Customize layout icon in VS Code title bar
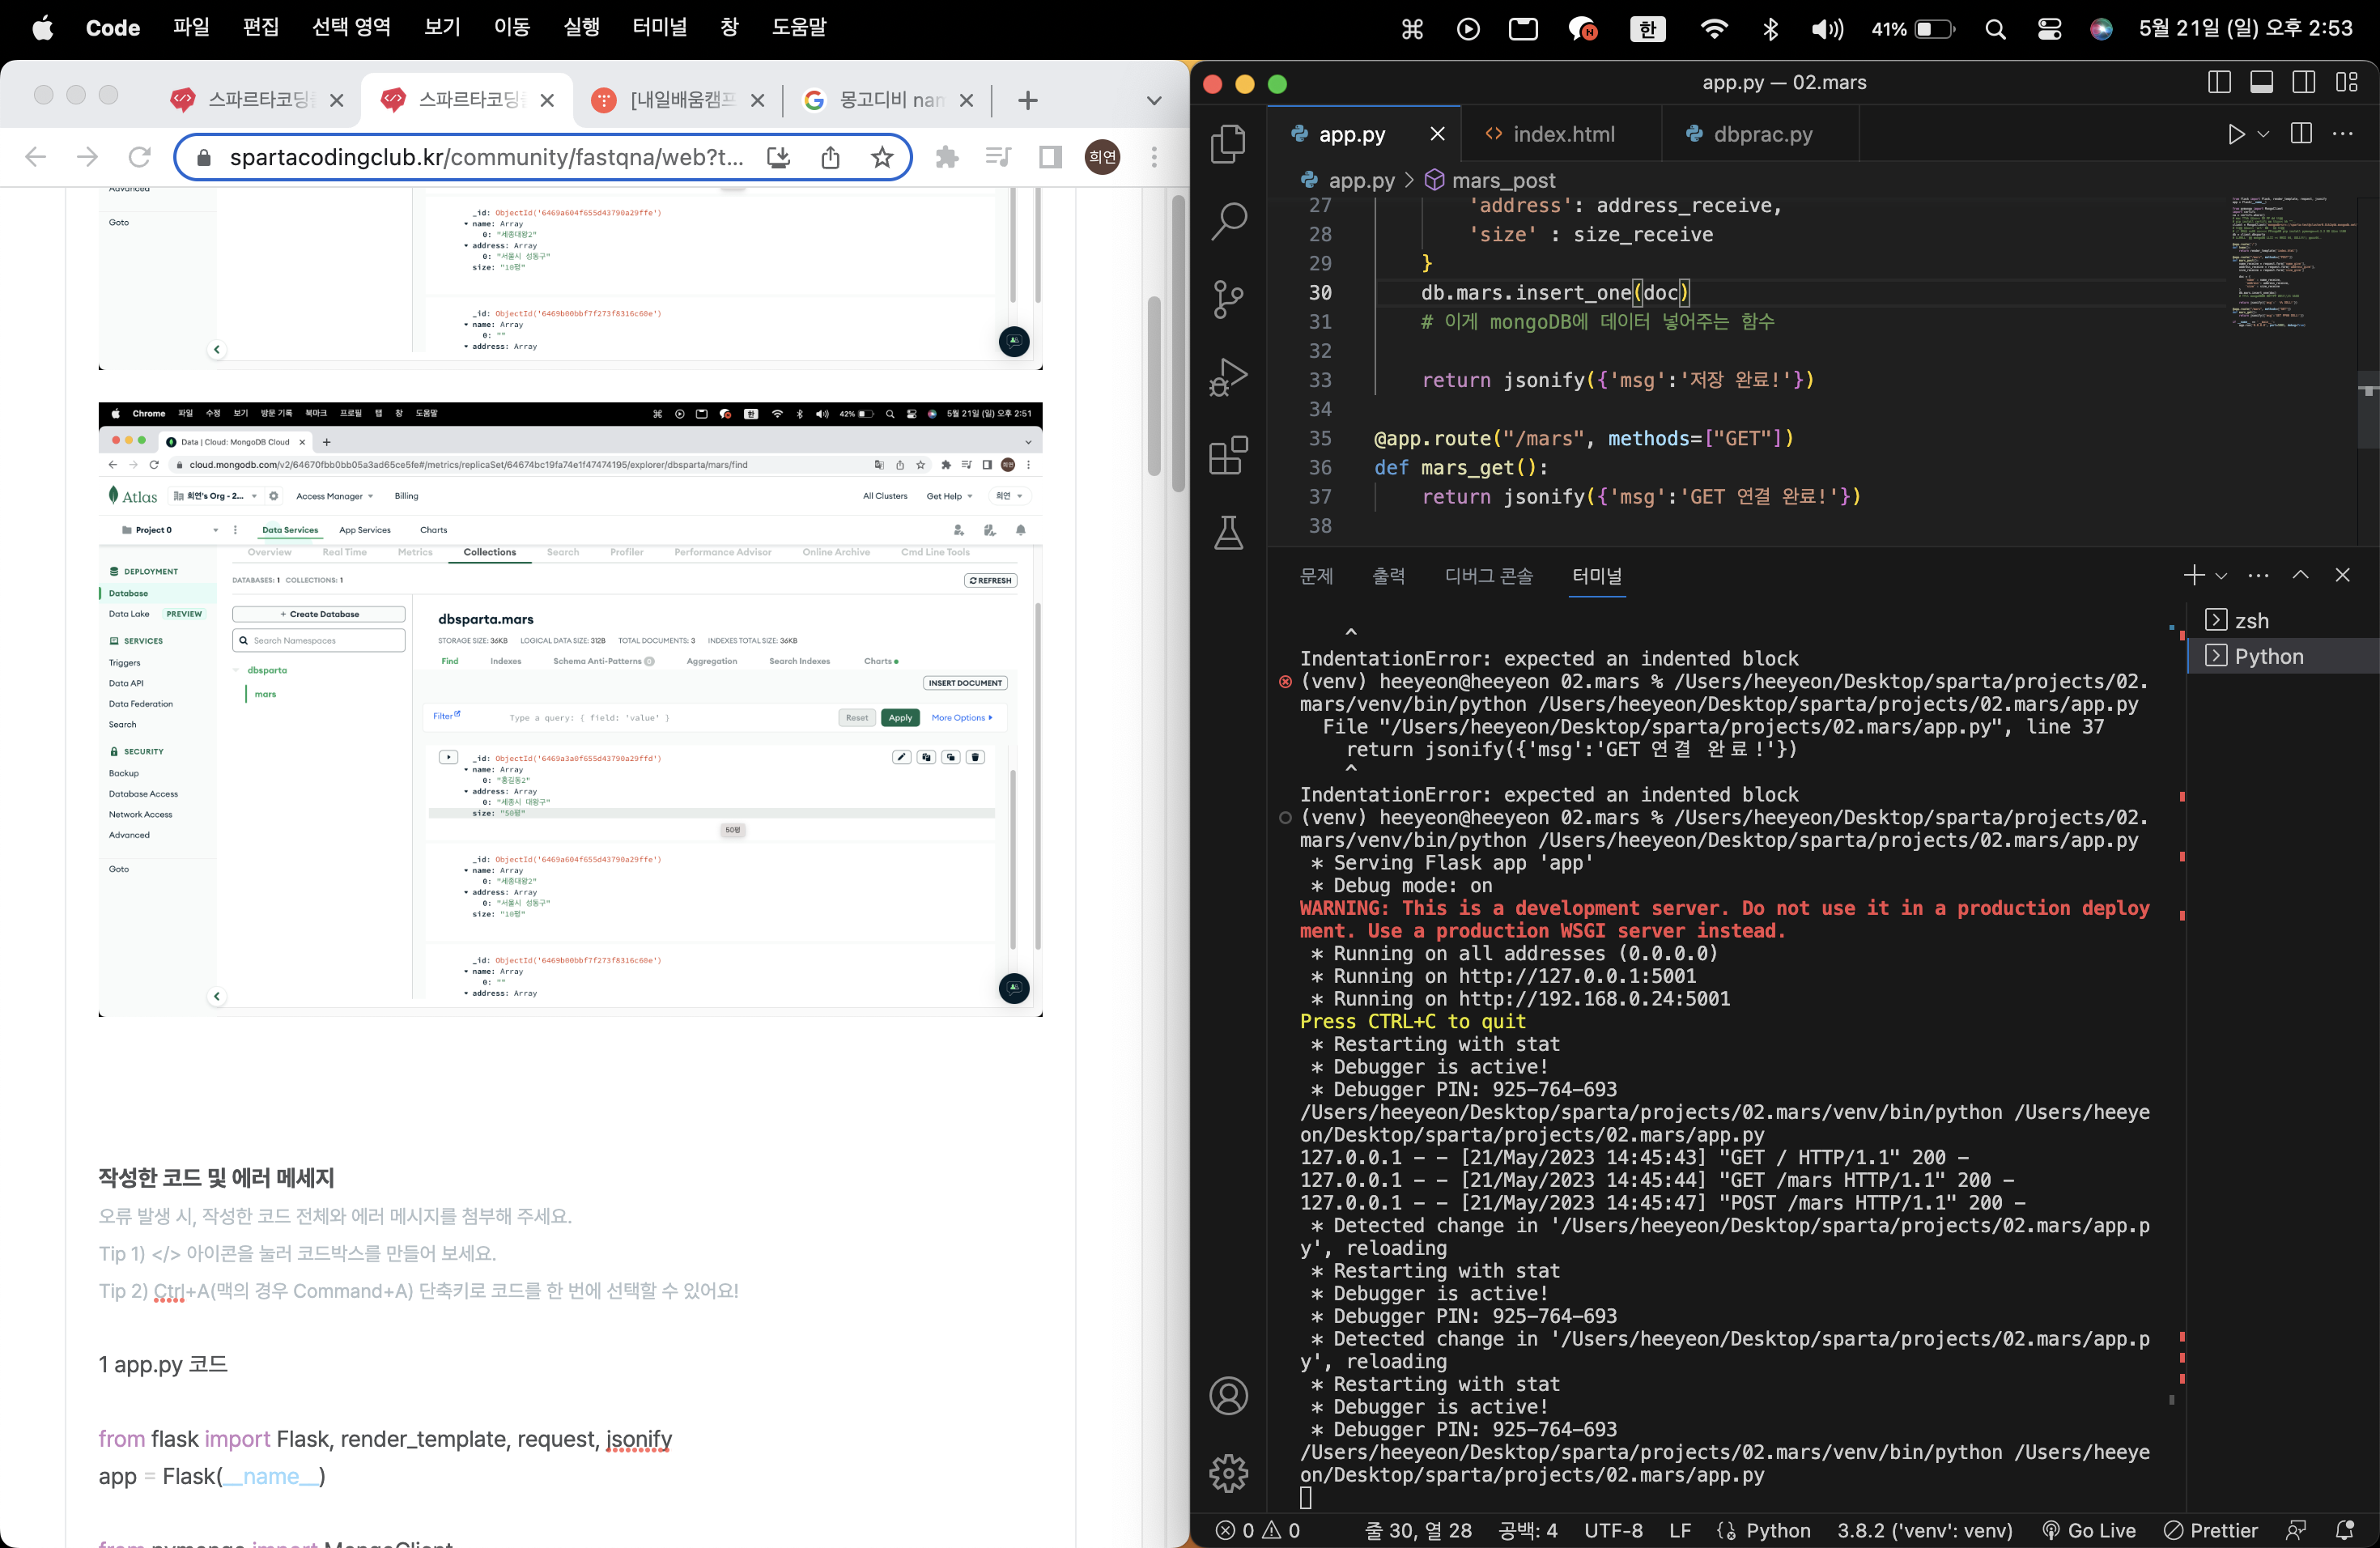This screenshot has height=1548, width=2380. [2346, 82]
